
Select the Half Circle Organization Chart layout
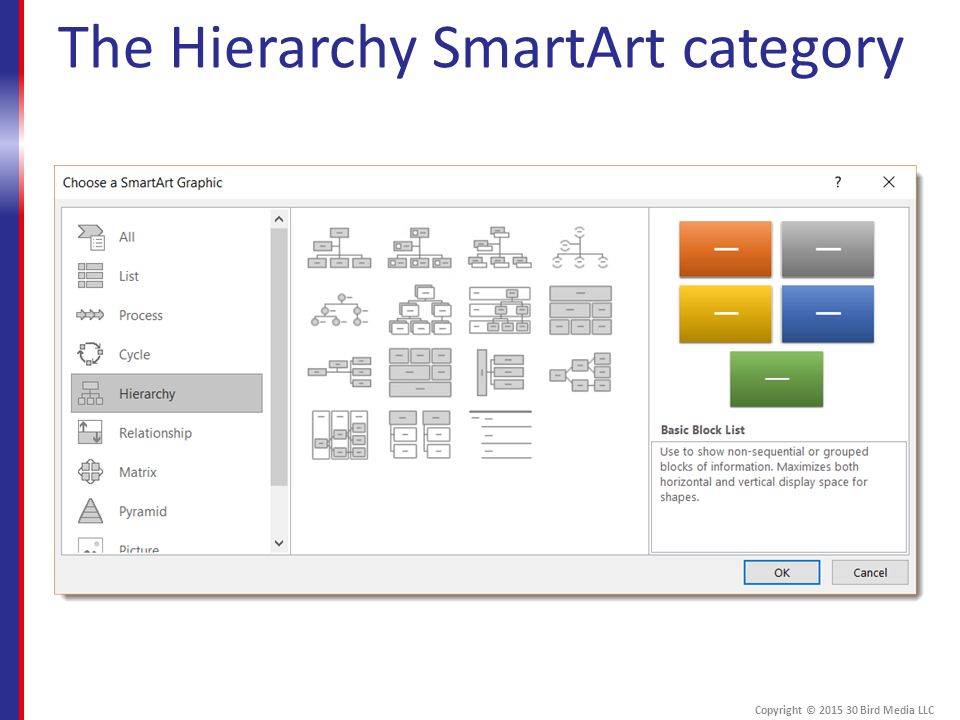(x=580, y=248)
